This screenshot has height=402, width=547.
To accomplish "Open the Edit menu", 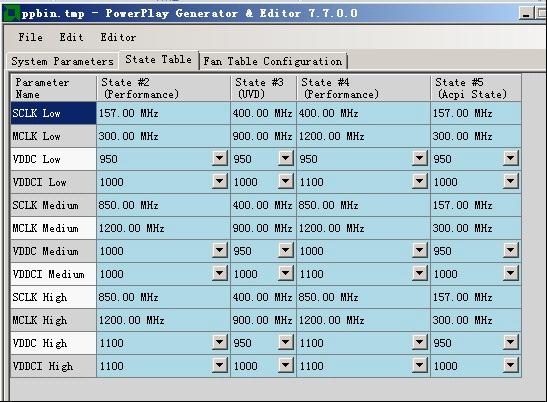I will (72, 37).
